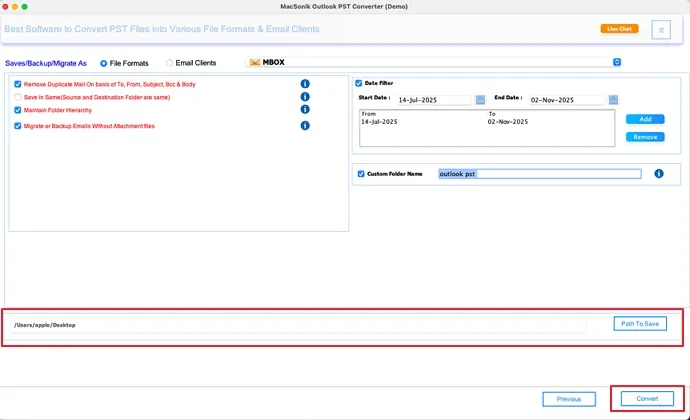The width and height of the screenshot is (690, 420).
Task: Toggle Maintain Folder Hierarchy checkbox
Action: [x=18, y=110]
